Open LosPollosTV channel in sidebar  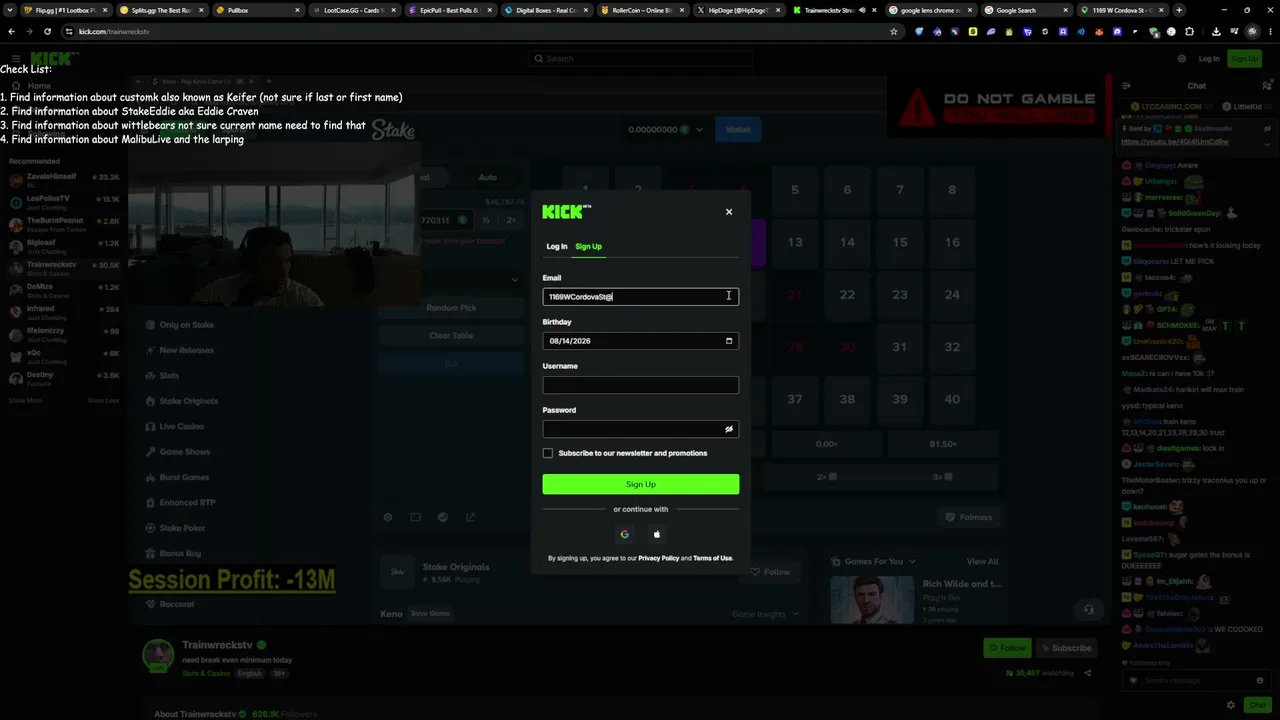[65, 203]
